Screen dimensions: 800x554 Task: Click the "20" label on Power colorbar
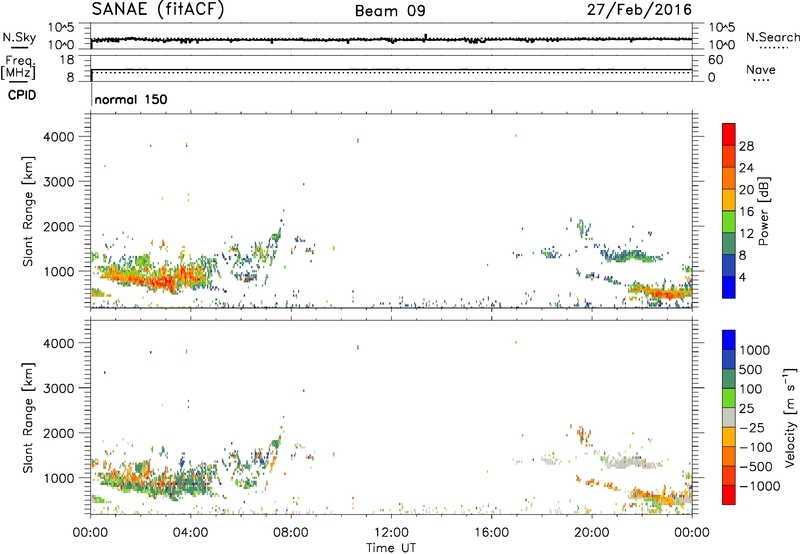tap(746, 190)
